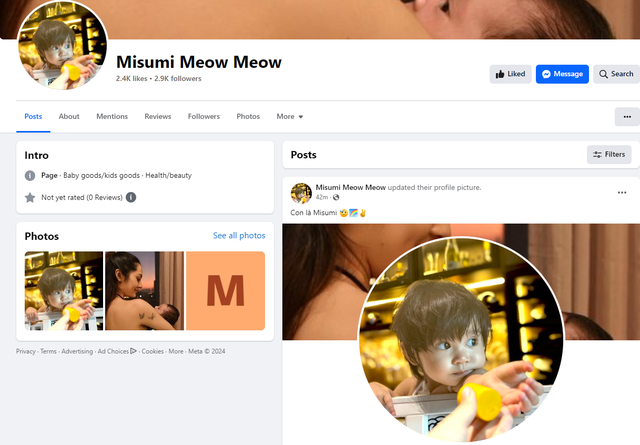Click the info icon beside Not yet rated
This screenshot has width=640, height=445.
131,198
